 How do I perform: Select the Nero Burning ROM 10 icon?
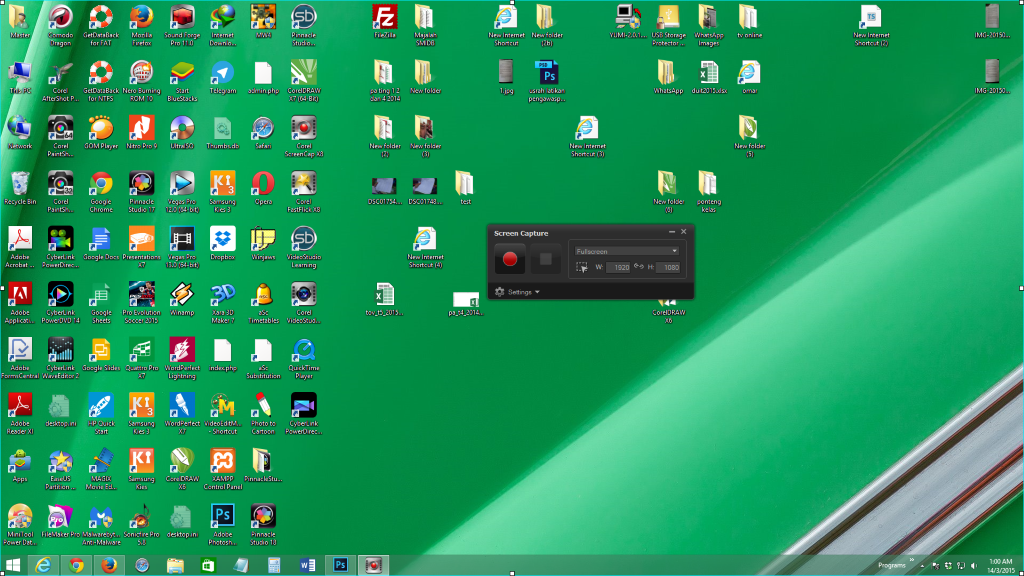[141, 81]
